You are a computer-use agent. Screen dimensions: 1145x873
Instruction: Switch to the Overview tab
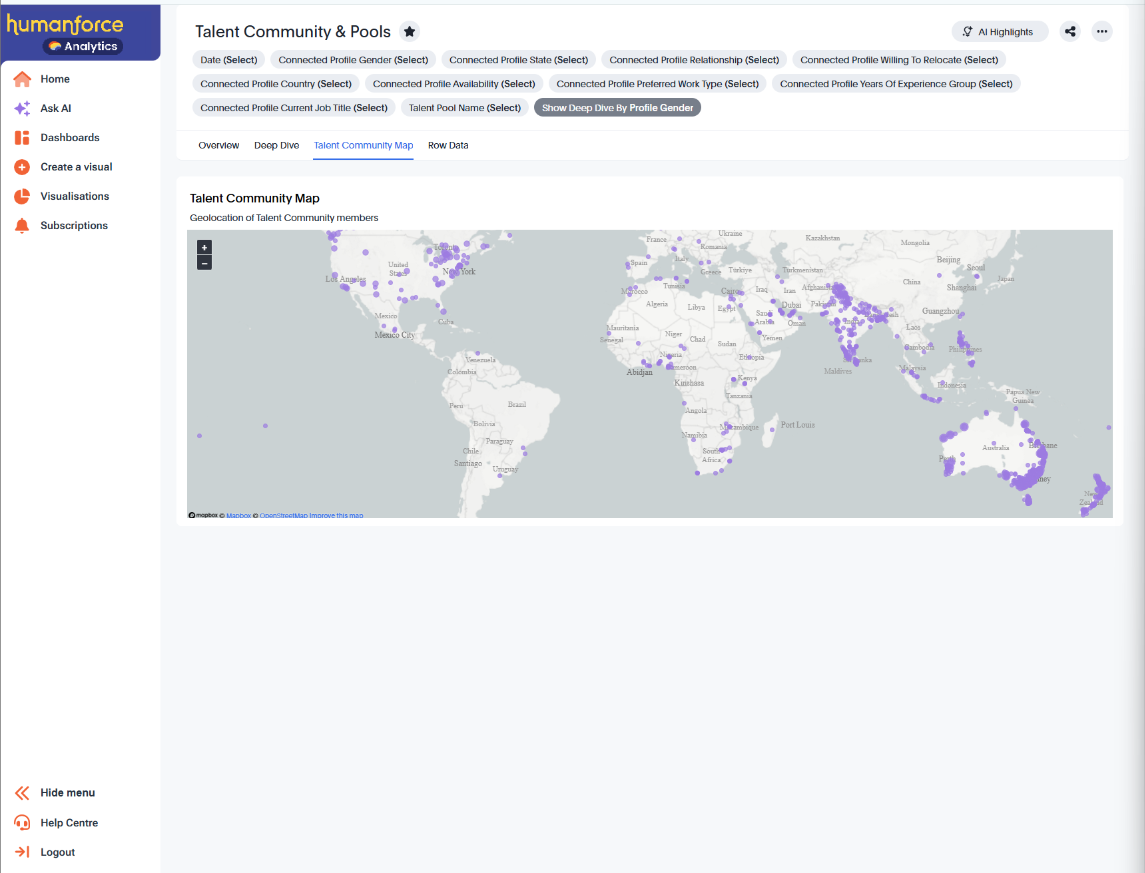pyautogui.click(x=218, y=145)
